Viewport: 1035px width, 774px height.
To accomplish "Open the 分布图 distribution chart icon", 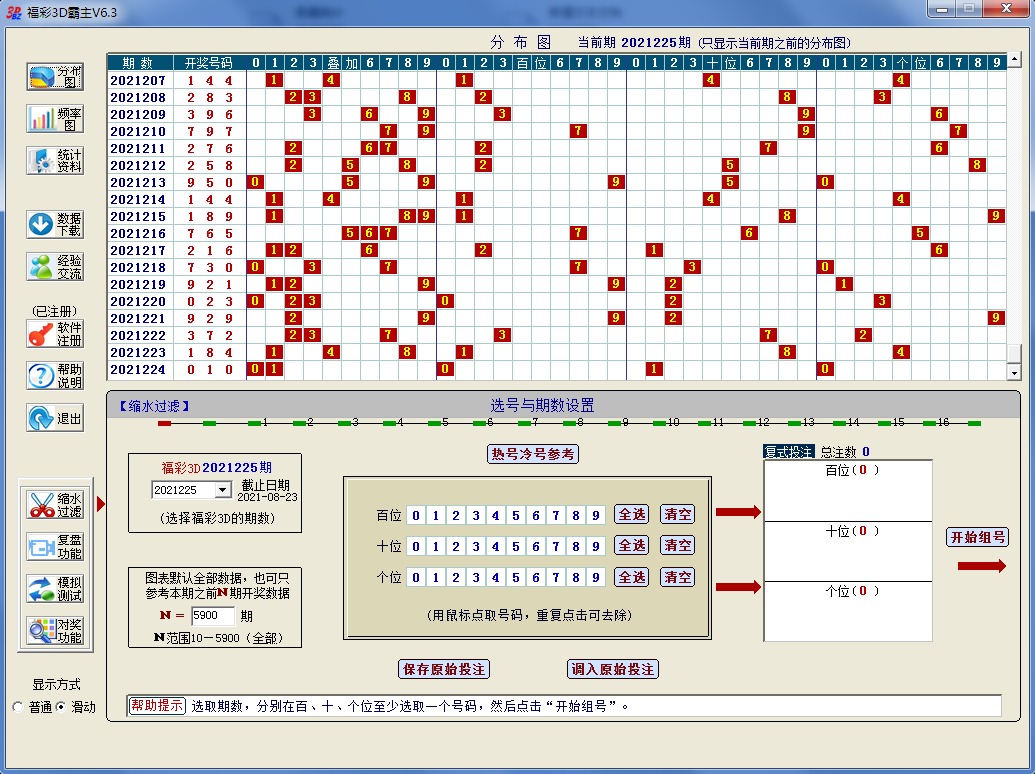I will (55, 77).
